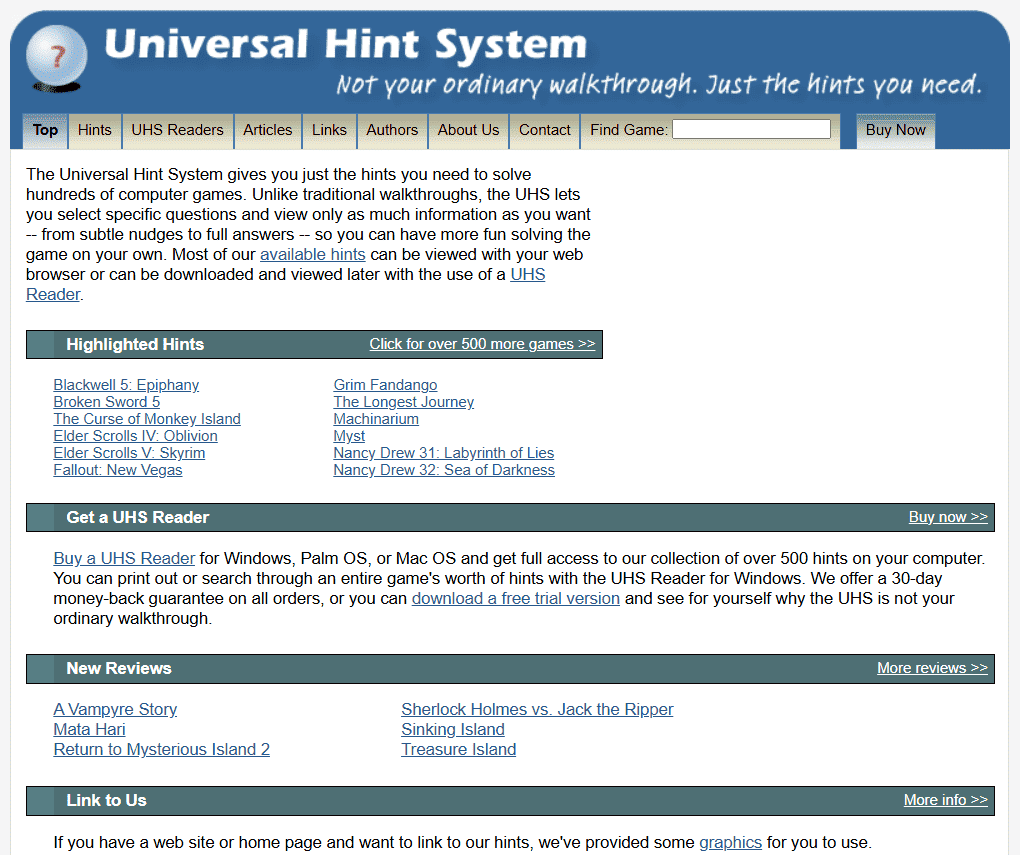
Task: Click 'download a free trial version' link
Action: (x=515, y=598)
